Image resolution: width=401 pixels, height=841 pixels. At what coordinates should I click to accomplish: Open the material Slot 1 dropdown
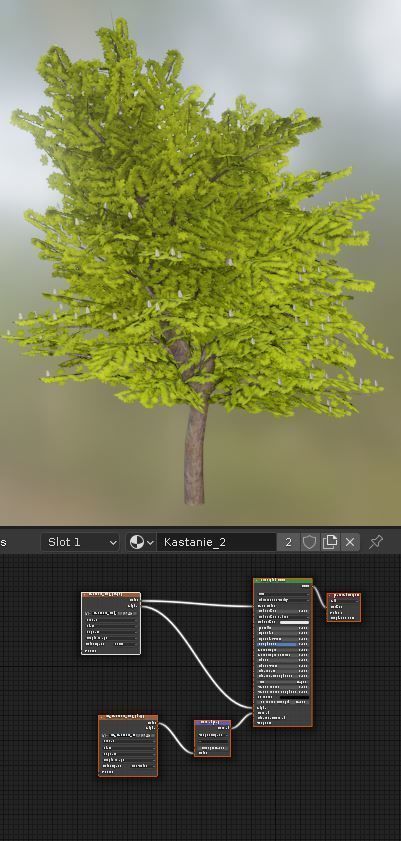(80, 542)
